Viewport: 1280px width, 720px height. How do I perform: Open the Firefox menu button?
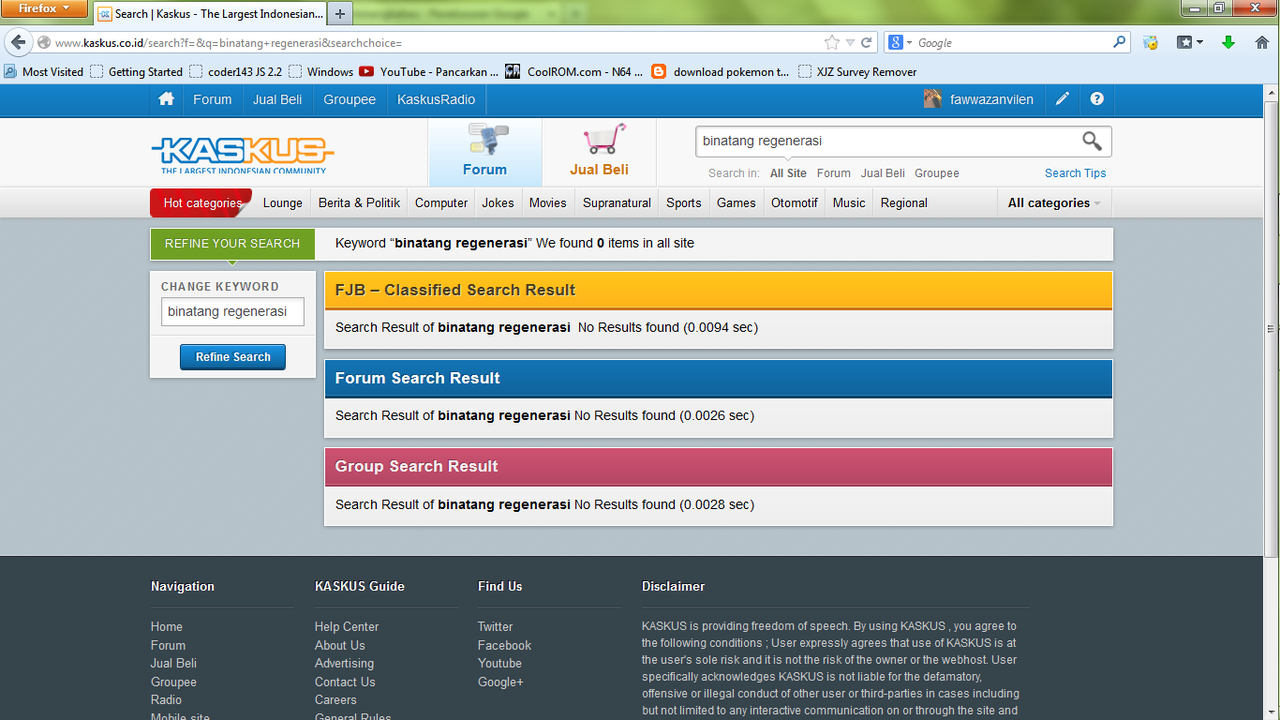click(45, 9)
